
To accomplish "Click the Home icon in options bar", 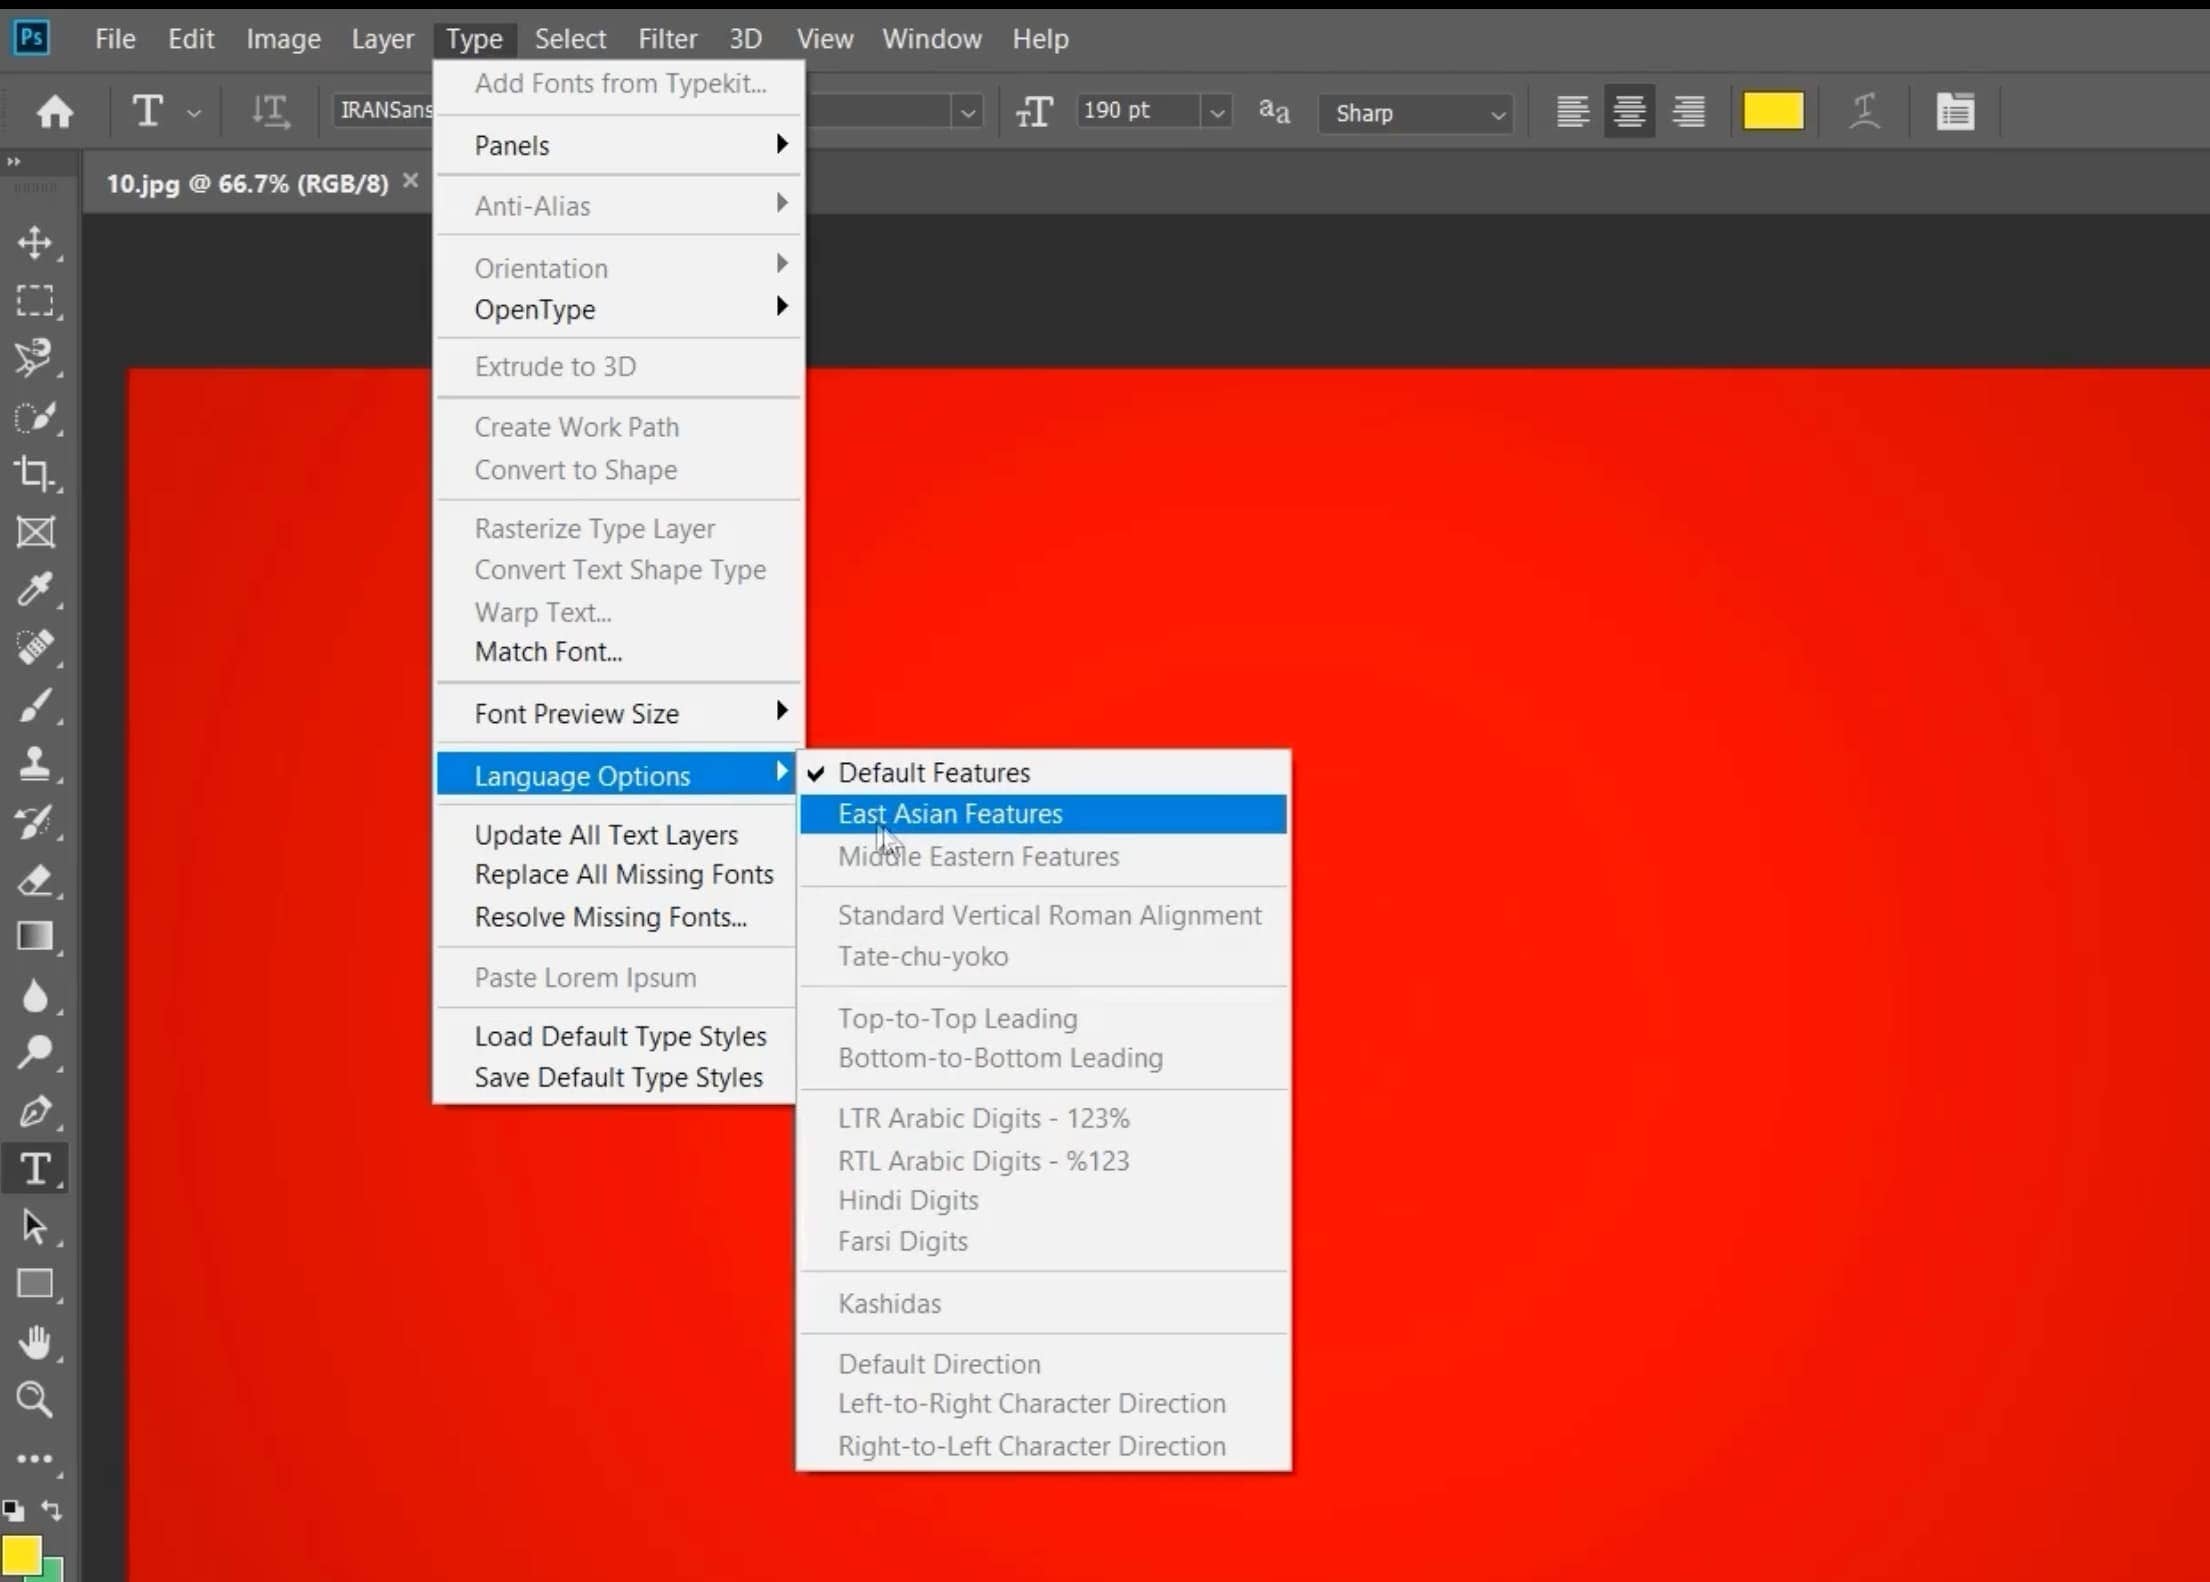I will pyautogui.click(x=55, y=111).
